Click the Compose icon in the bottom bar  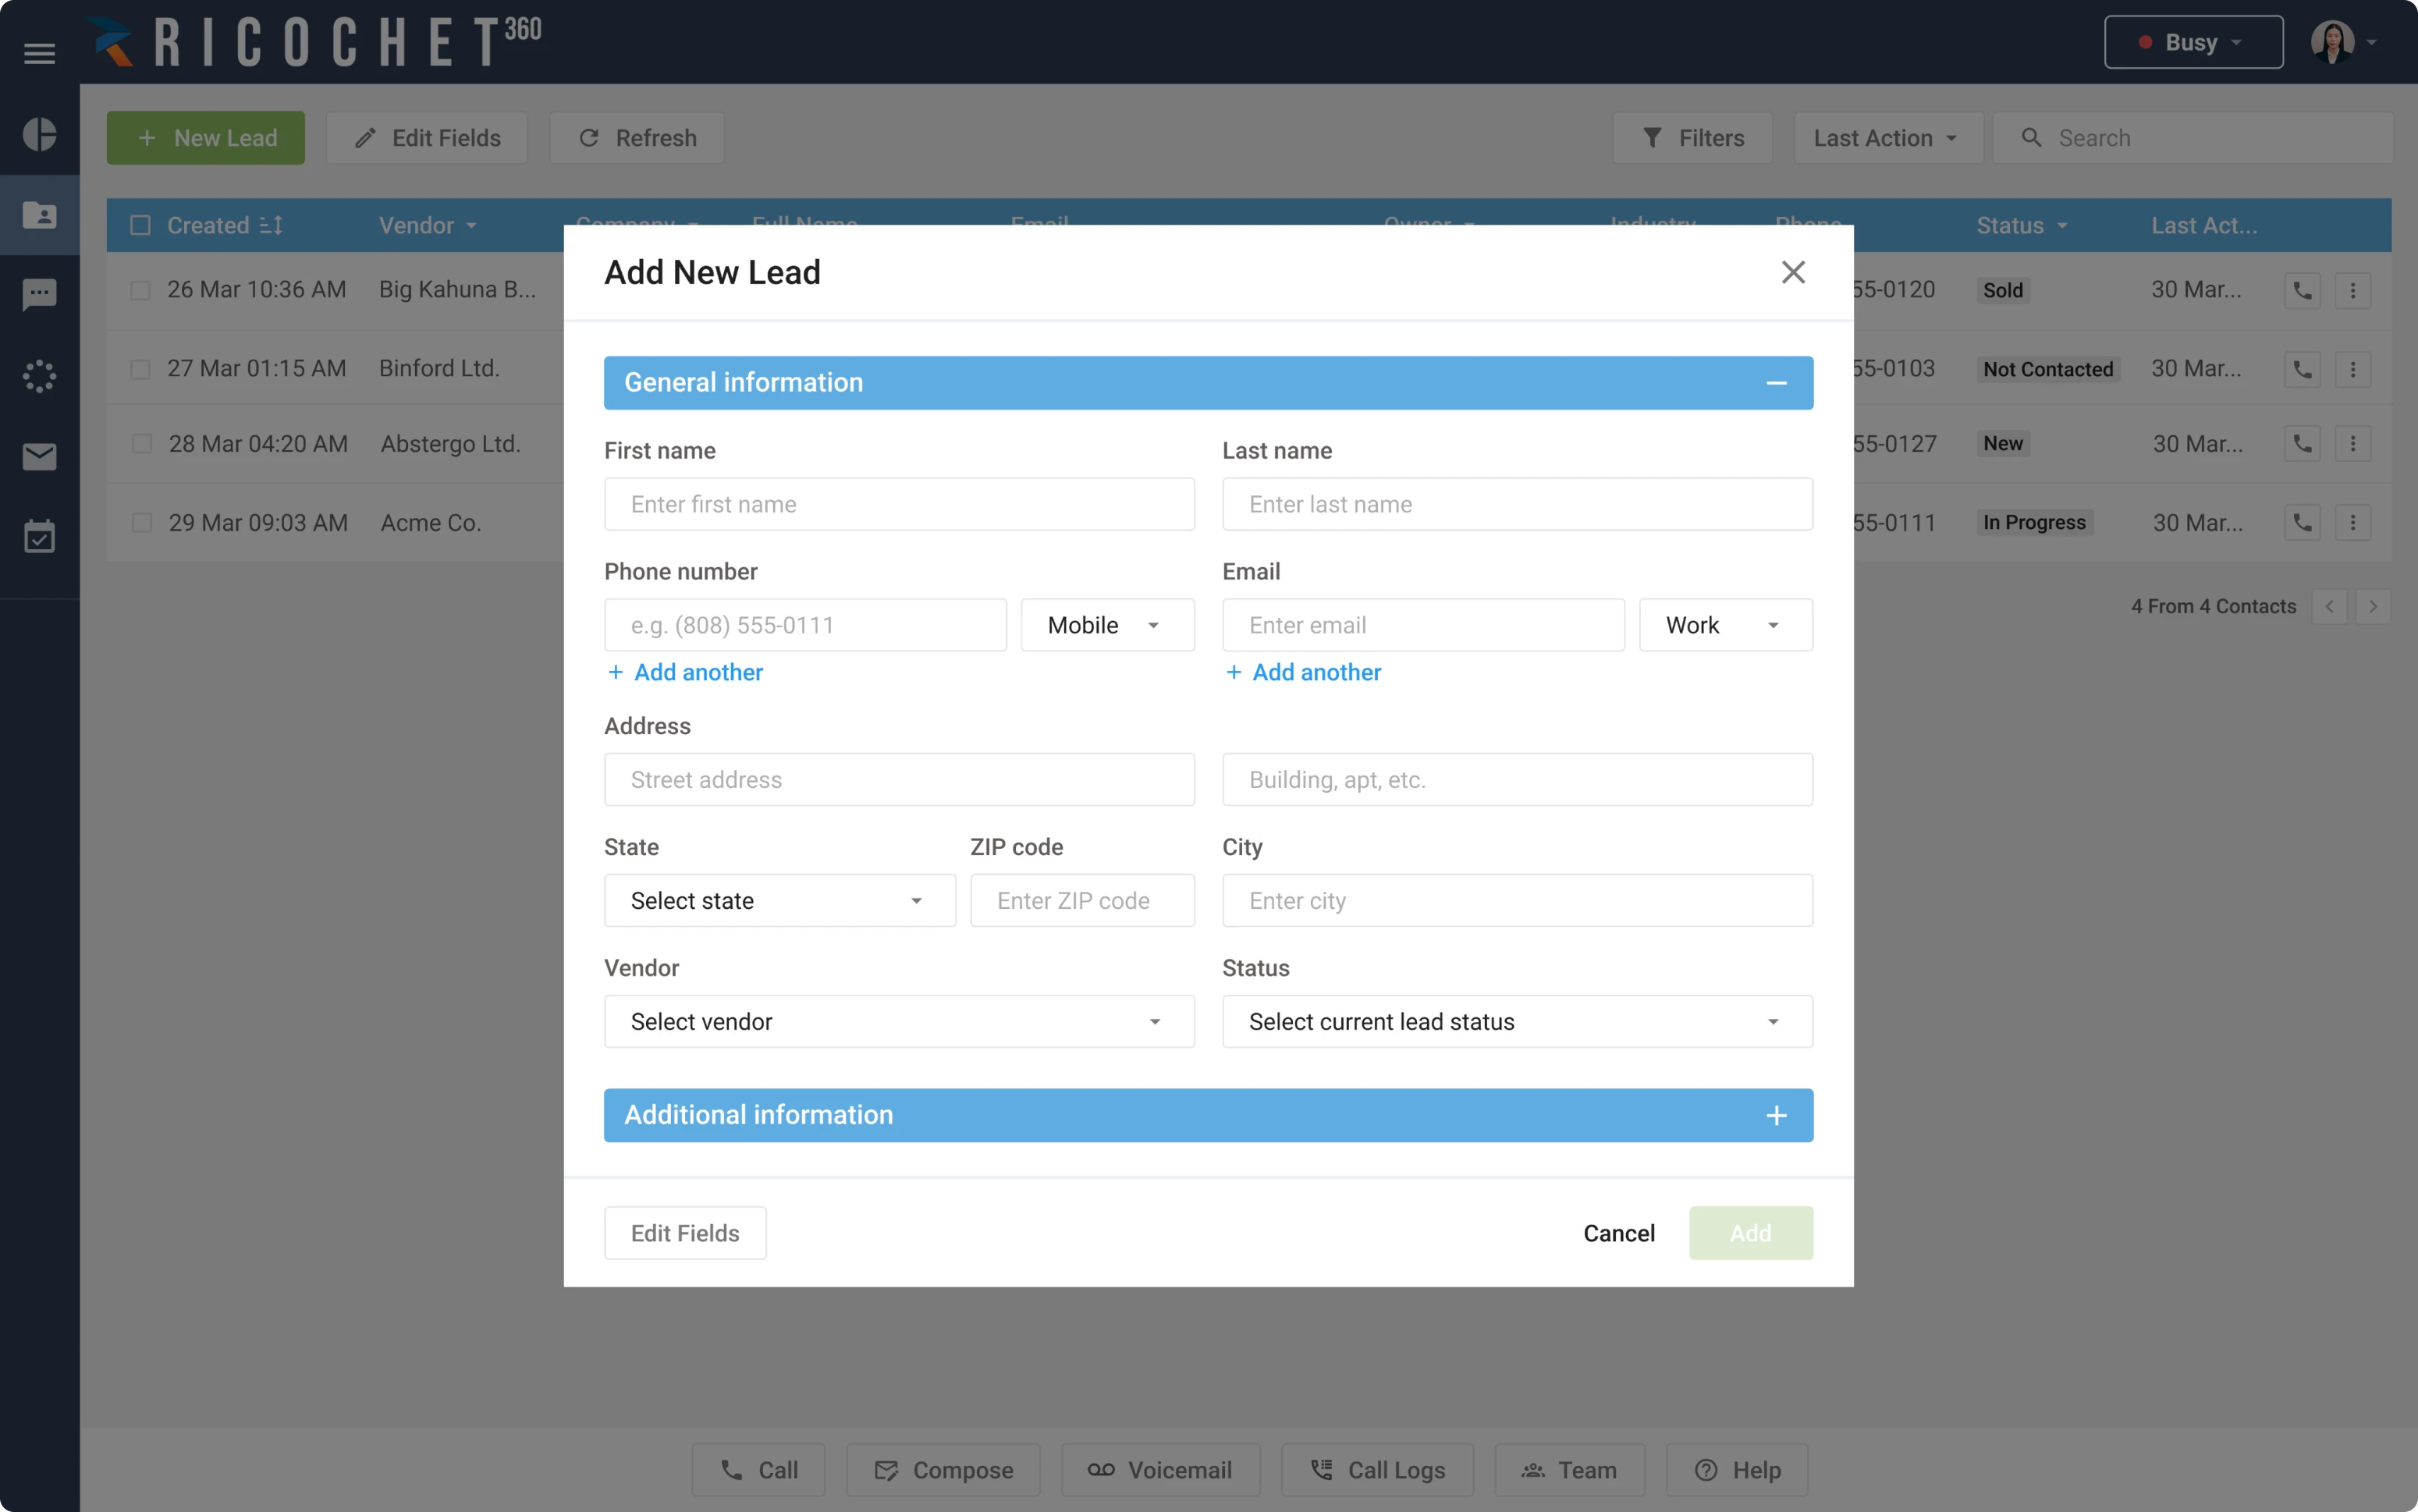tap(888, 1470)
